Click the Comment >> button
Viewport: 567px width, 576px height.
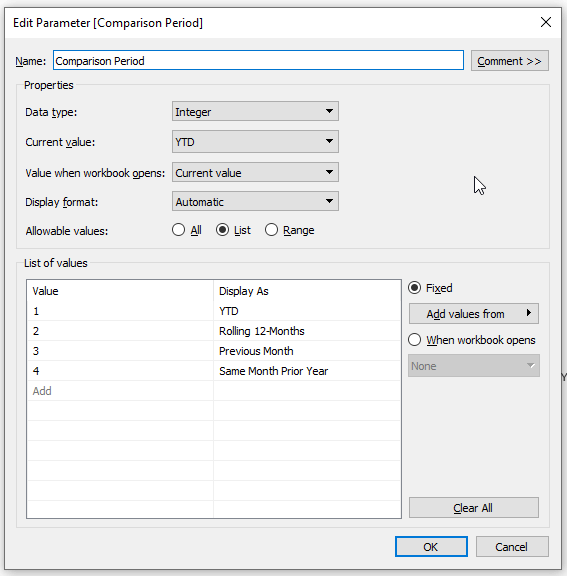click(x=510, y=61)
